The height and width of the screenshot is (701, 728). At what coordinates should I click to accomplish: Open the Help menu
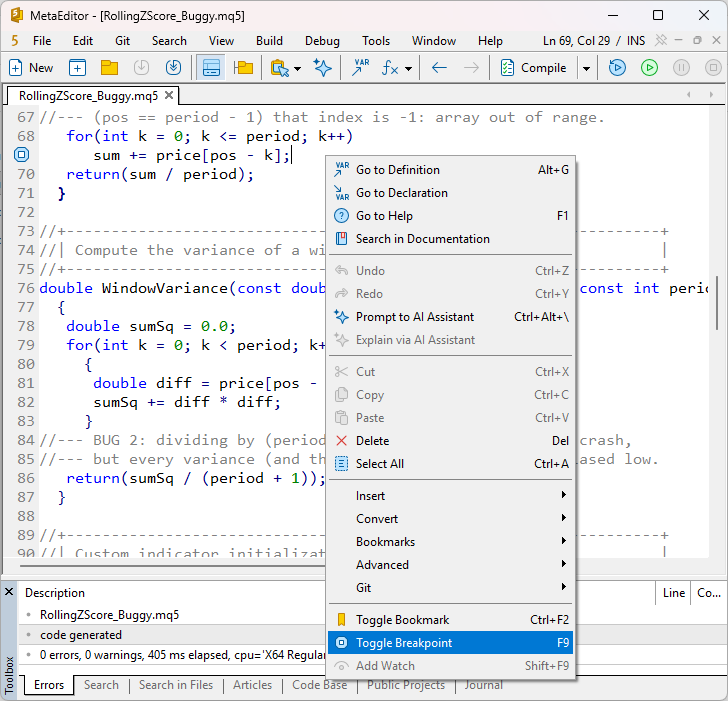[490, 41]
